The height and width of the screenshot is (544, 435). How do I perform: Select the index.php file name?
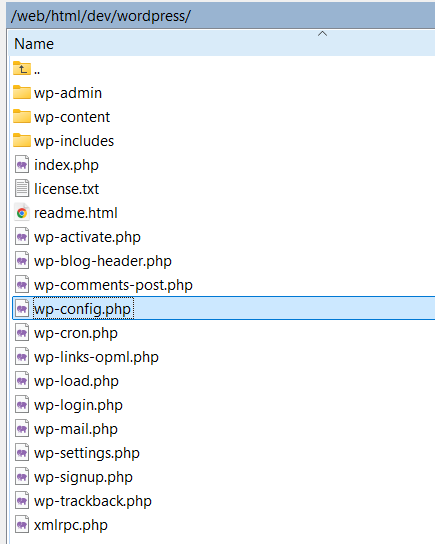[66, 165]
